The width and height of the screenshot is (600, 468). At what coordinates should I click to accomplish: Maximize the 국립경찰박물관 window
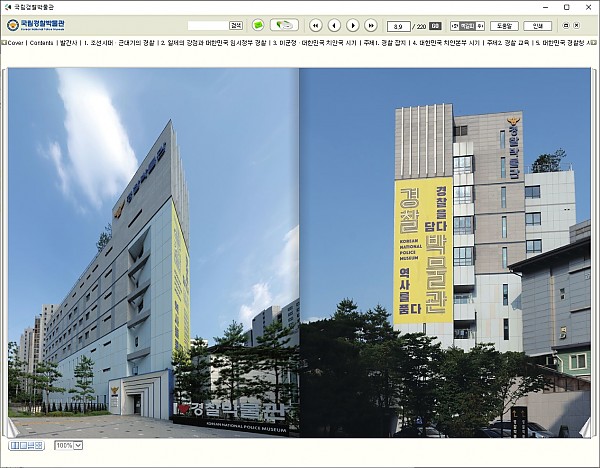click(x=567, y=7)
